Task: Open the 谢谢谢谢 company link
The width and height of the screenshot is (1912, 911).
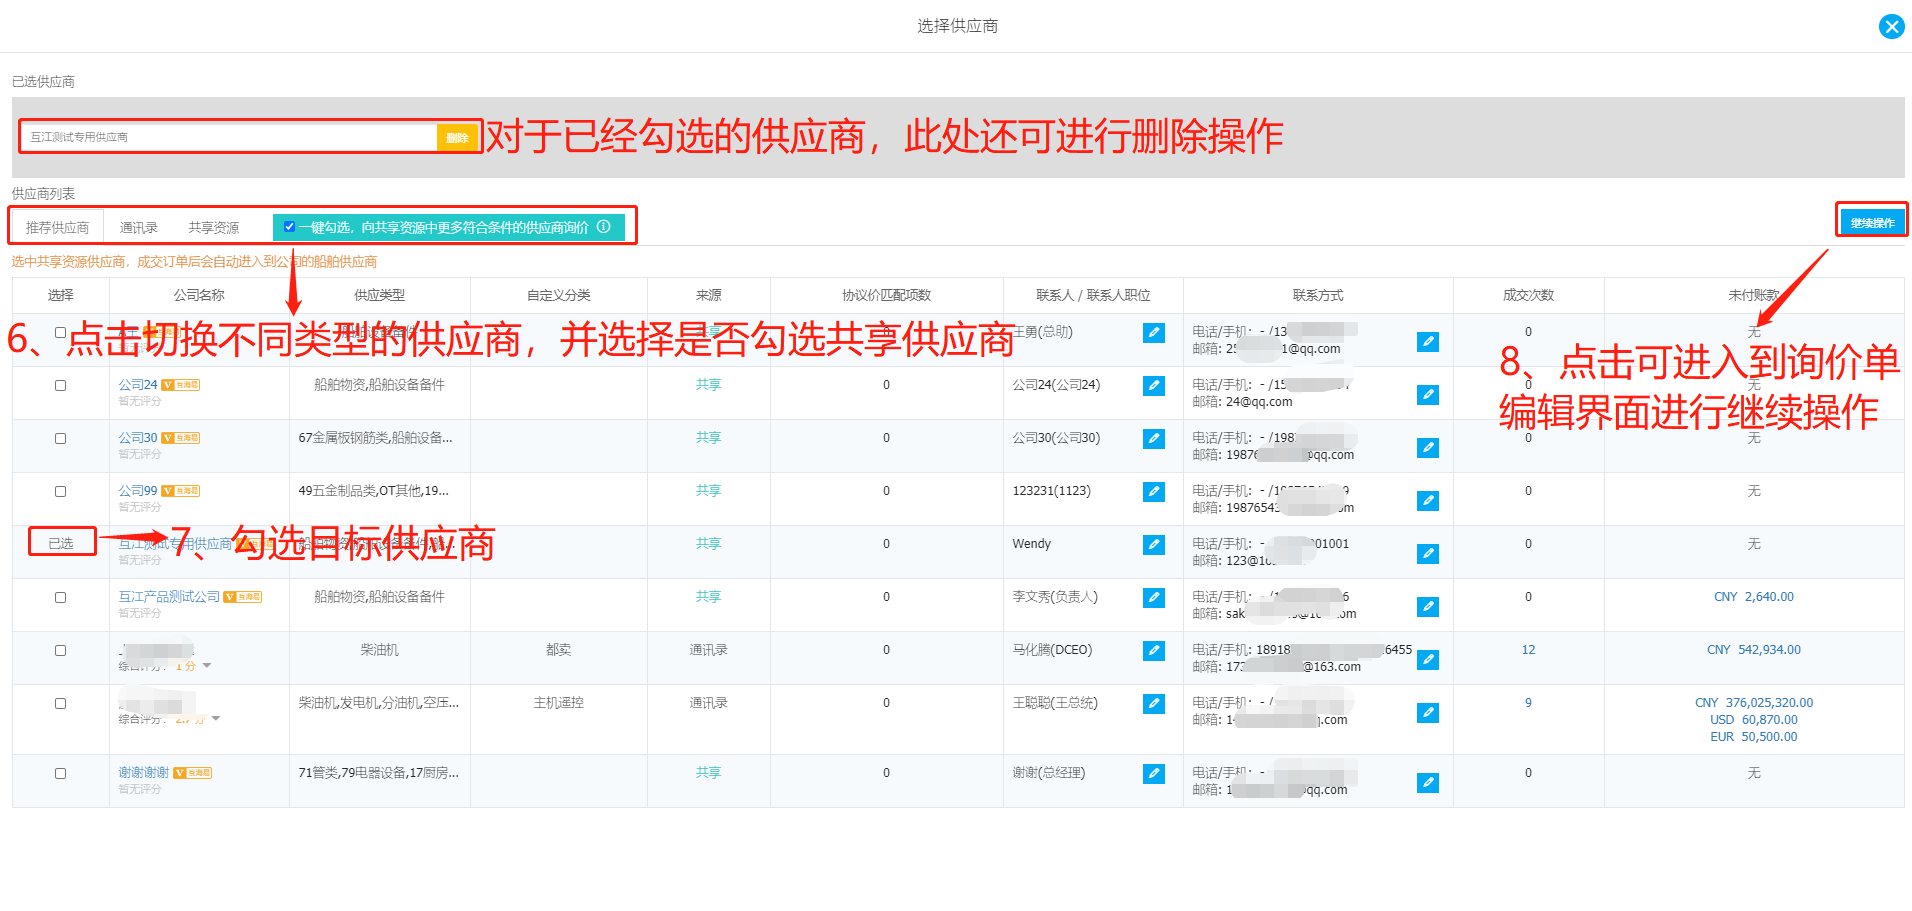Action: click(144, 773)
